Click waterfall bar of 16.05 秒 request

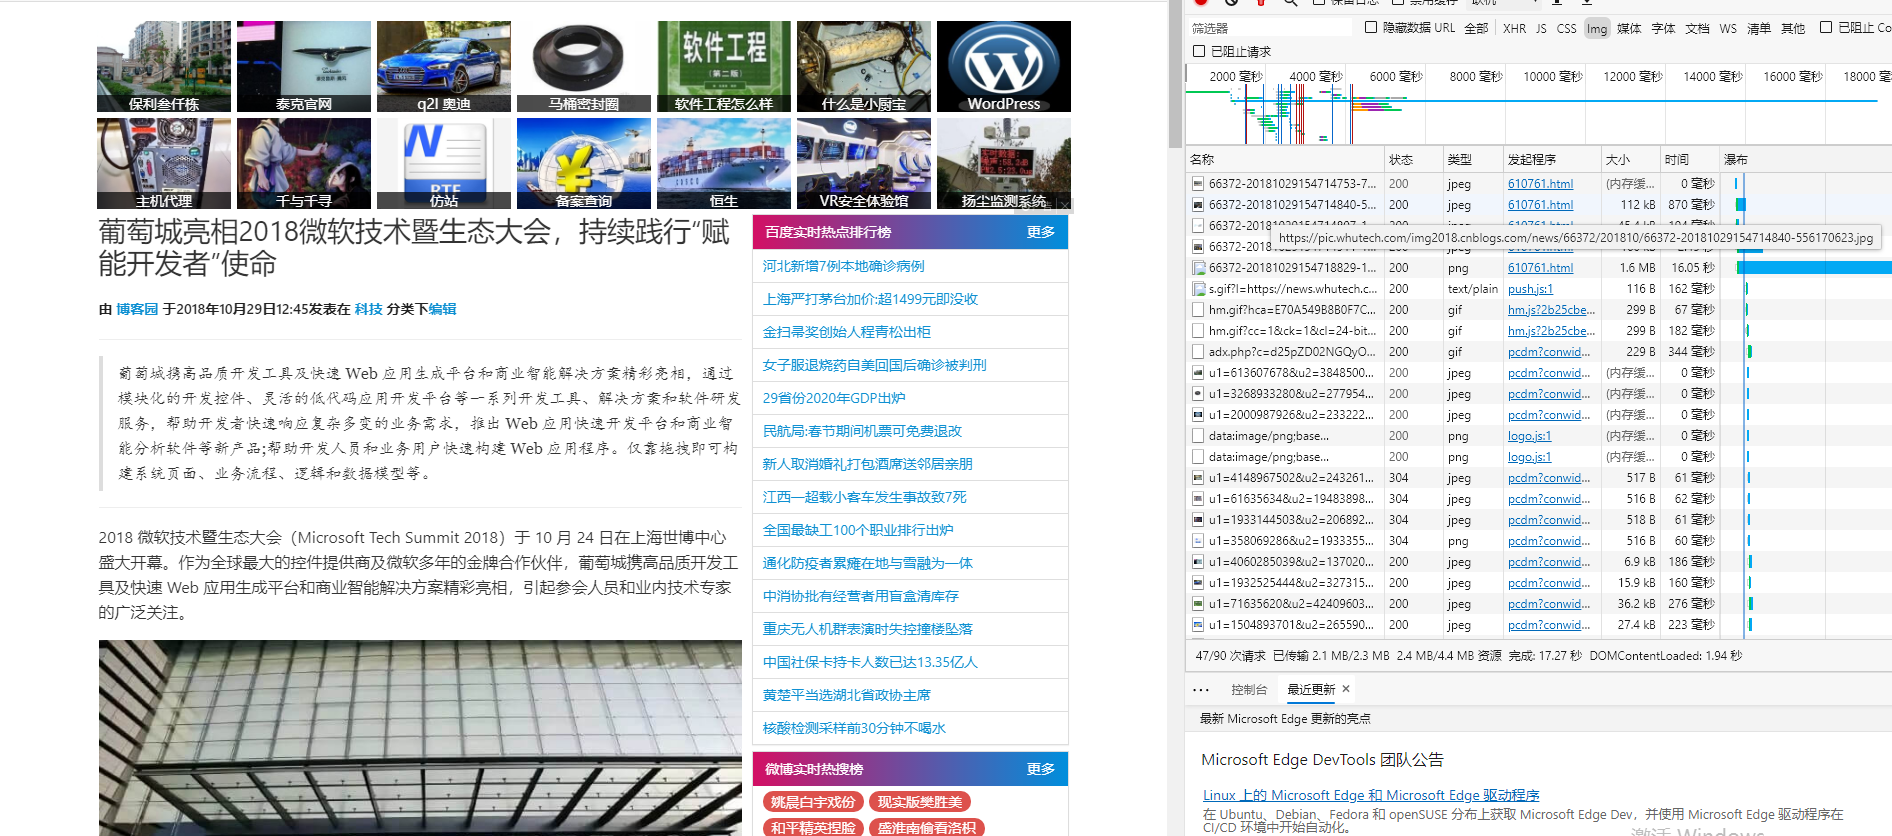click(1814, 268)
